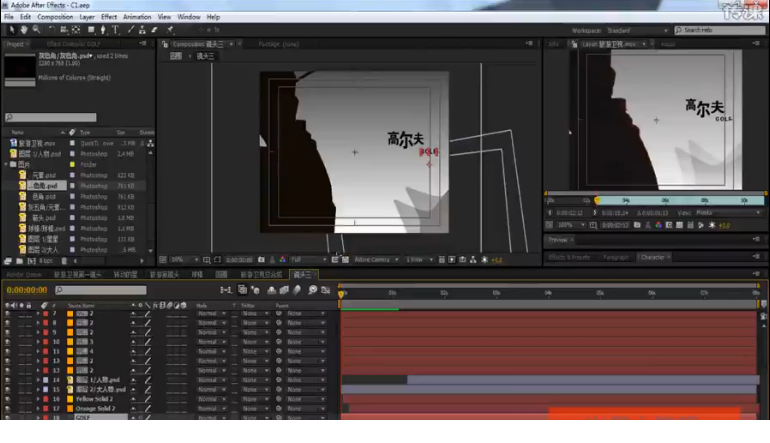The height and width of the screenshot is (443, 770).
Task: Select the Rectangle shape tool
Action: click(91, 30)
